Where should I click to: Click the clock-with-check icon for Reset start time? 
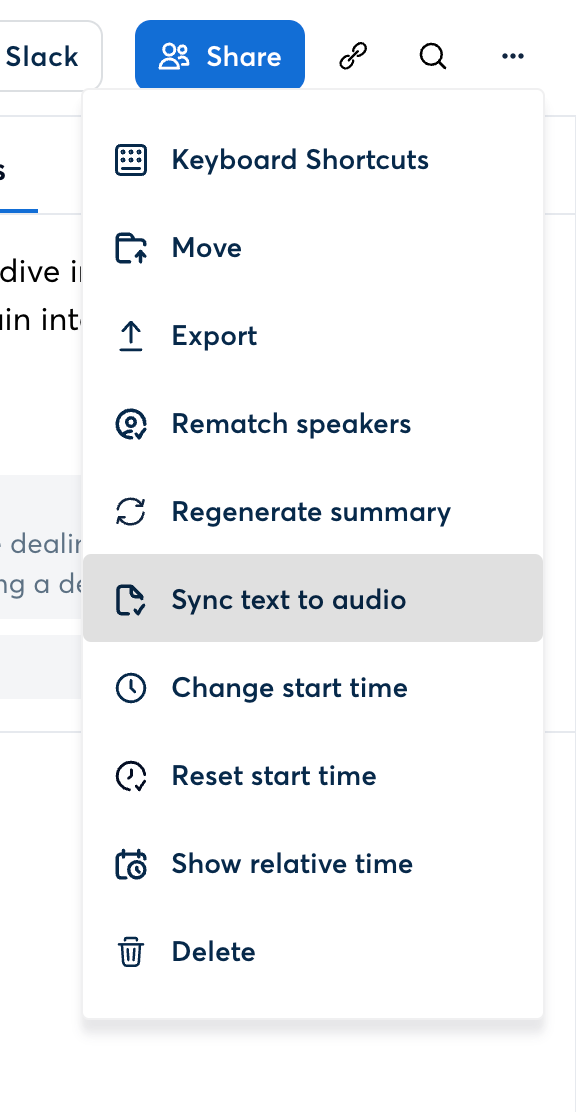coord(131,775)
